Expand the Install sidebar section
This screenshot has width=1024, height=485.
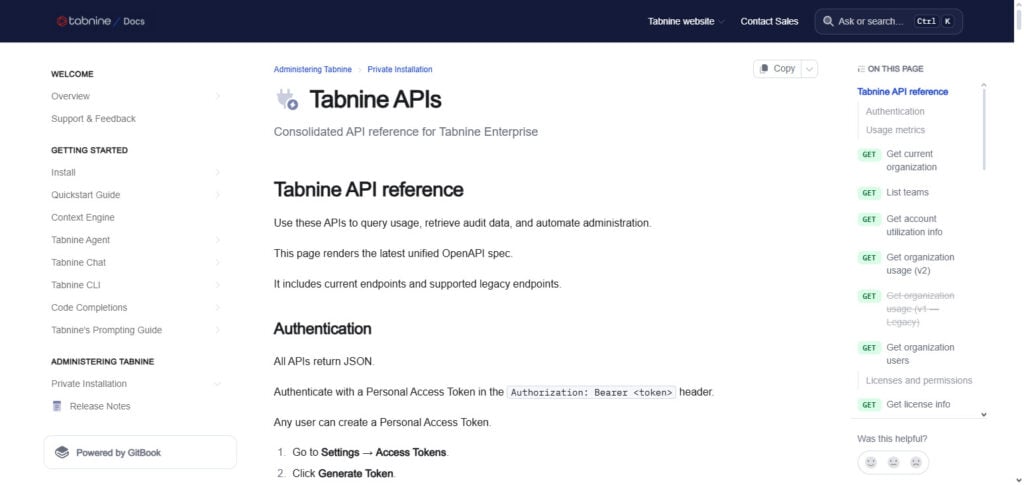click(x=217, y=173)
